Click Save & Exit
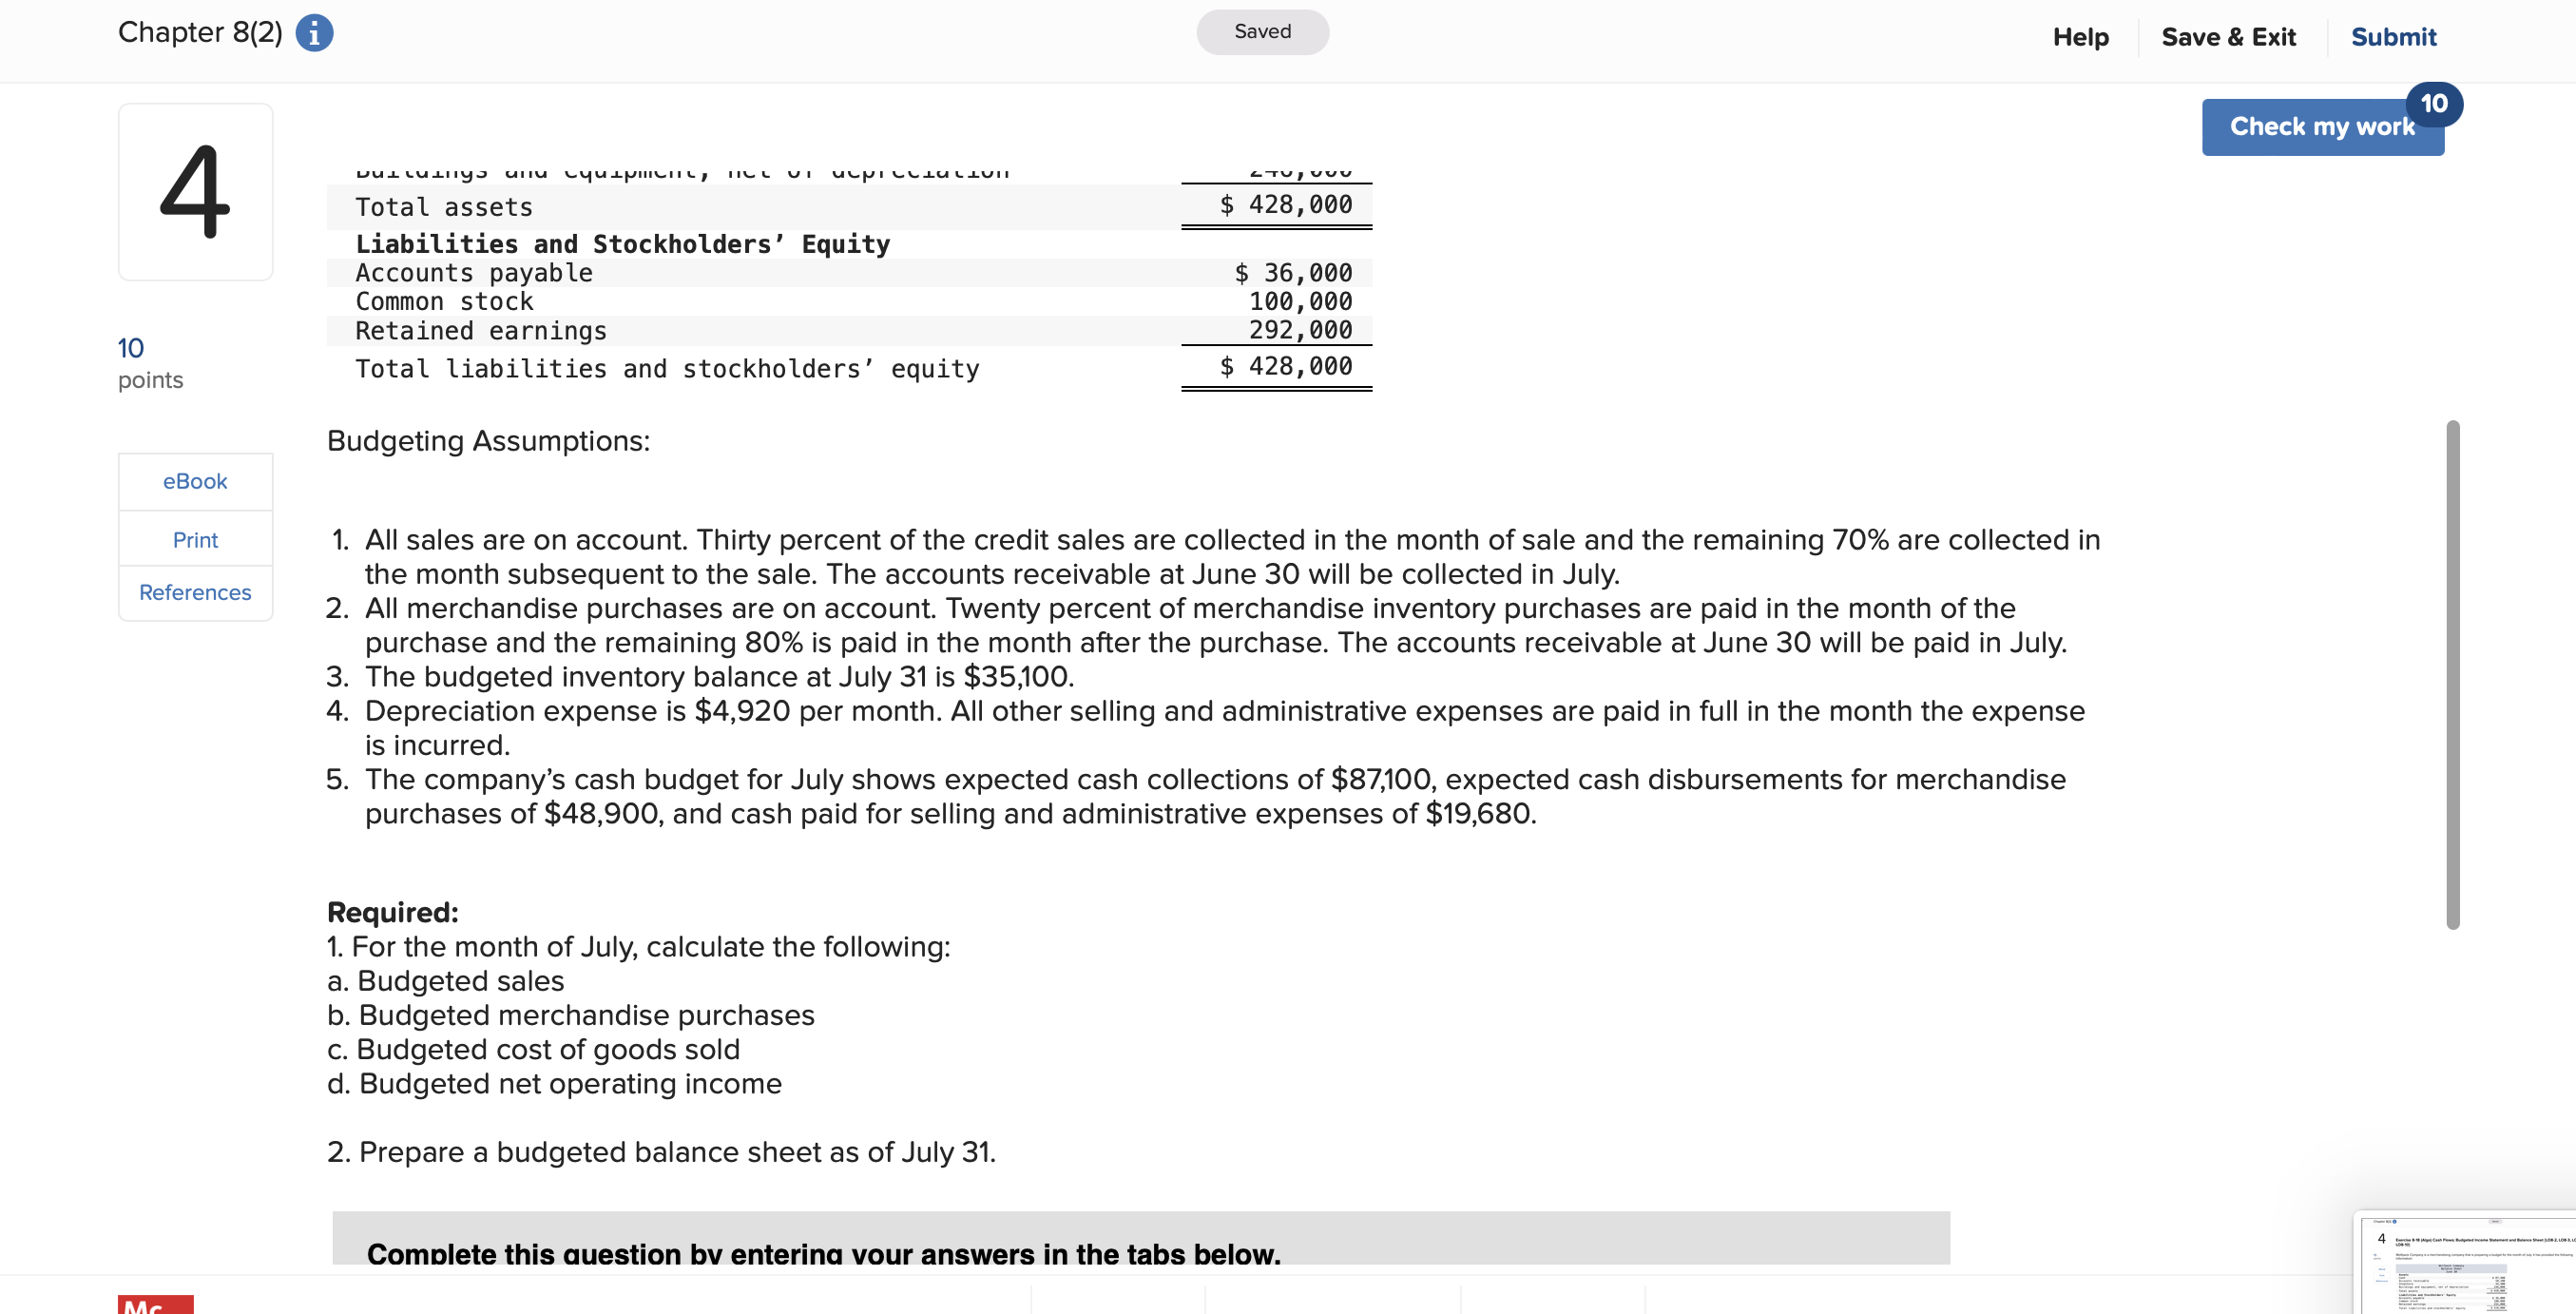The width and height of the screenshot is (2576, 1314). point(2229,37)
